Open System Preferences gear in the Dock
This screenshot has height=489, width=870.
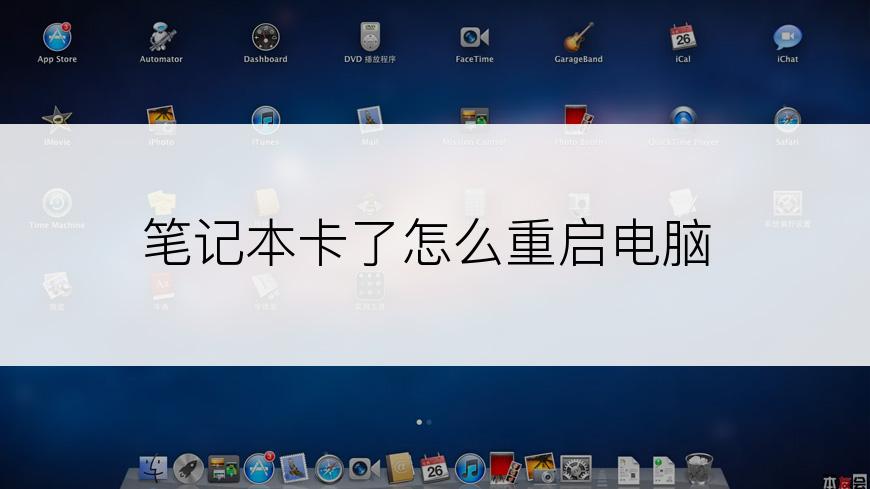click(576, 469)
